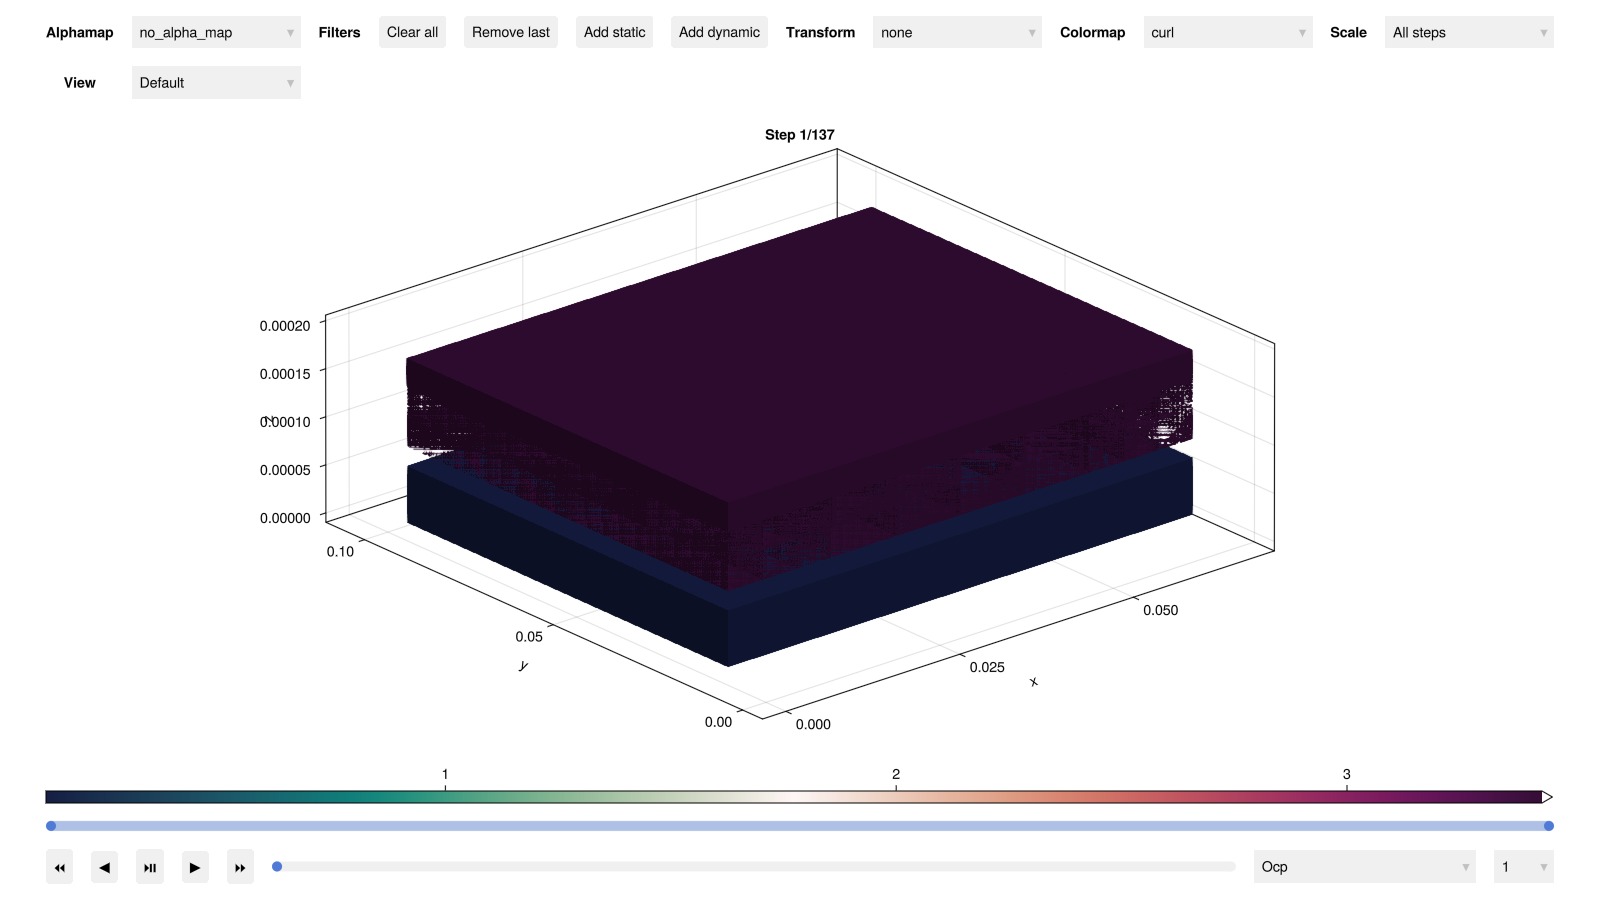Click the x-axis tick label 0.050

(1161, 610)
